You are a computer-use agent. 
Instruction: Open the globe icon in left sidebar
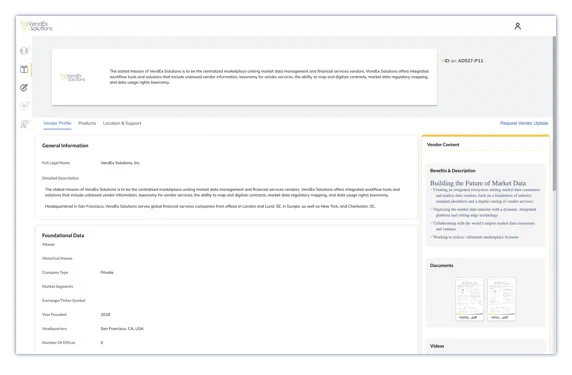click(24, 51)
